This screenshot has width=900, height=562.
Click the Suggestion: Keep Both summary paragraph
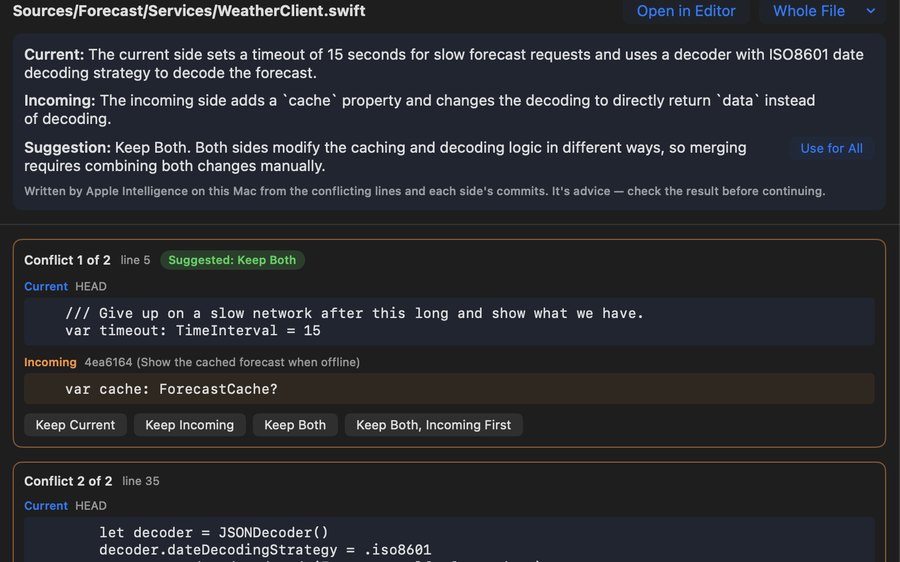coord(385,157)
